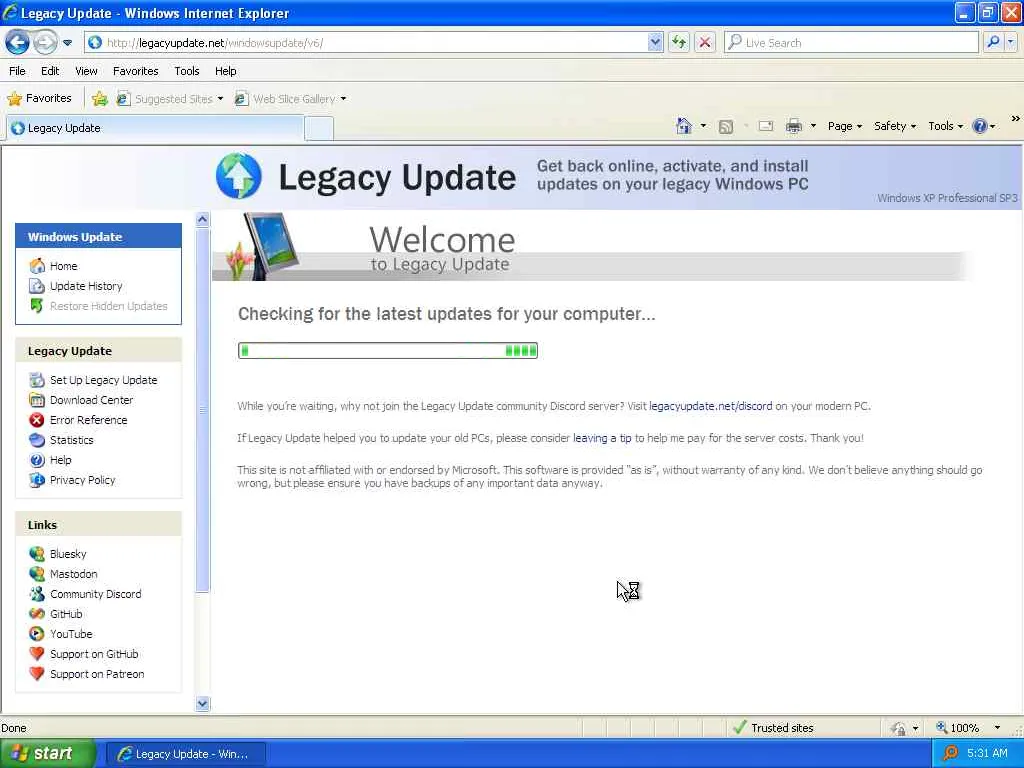Click the Add to Favorites Bar icon
The width and height of the screenshot is (1024, 768).
[99, 99]
